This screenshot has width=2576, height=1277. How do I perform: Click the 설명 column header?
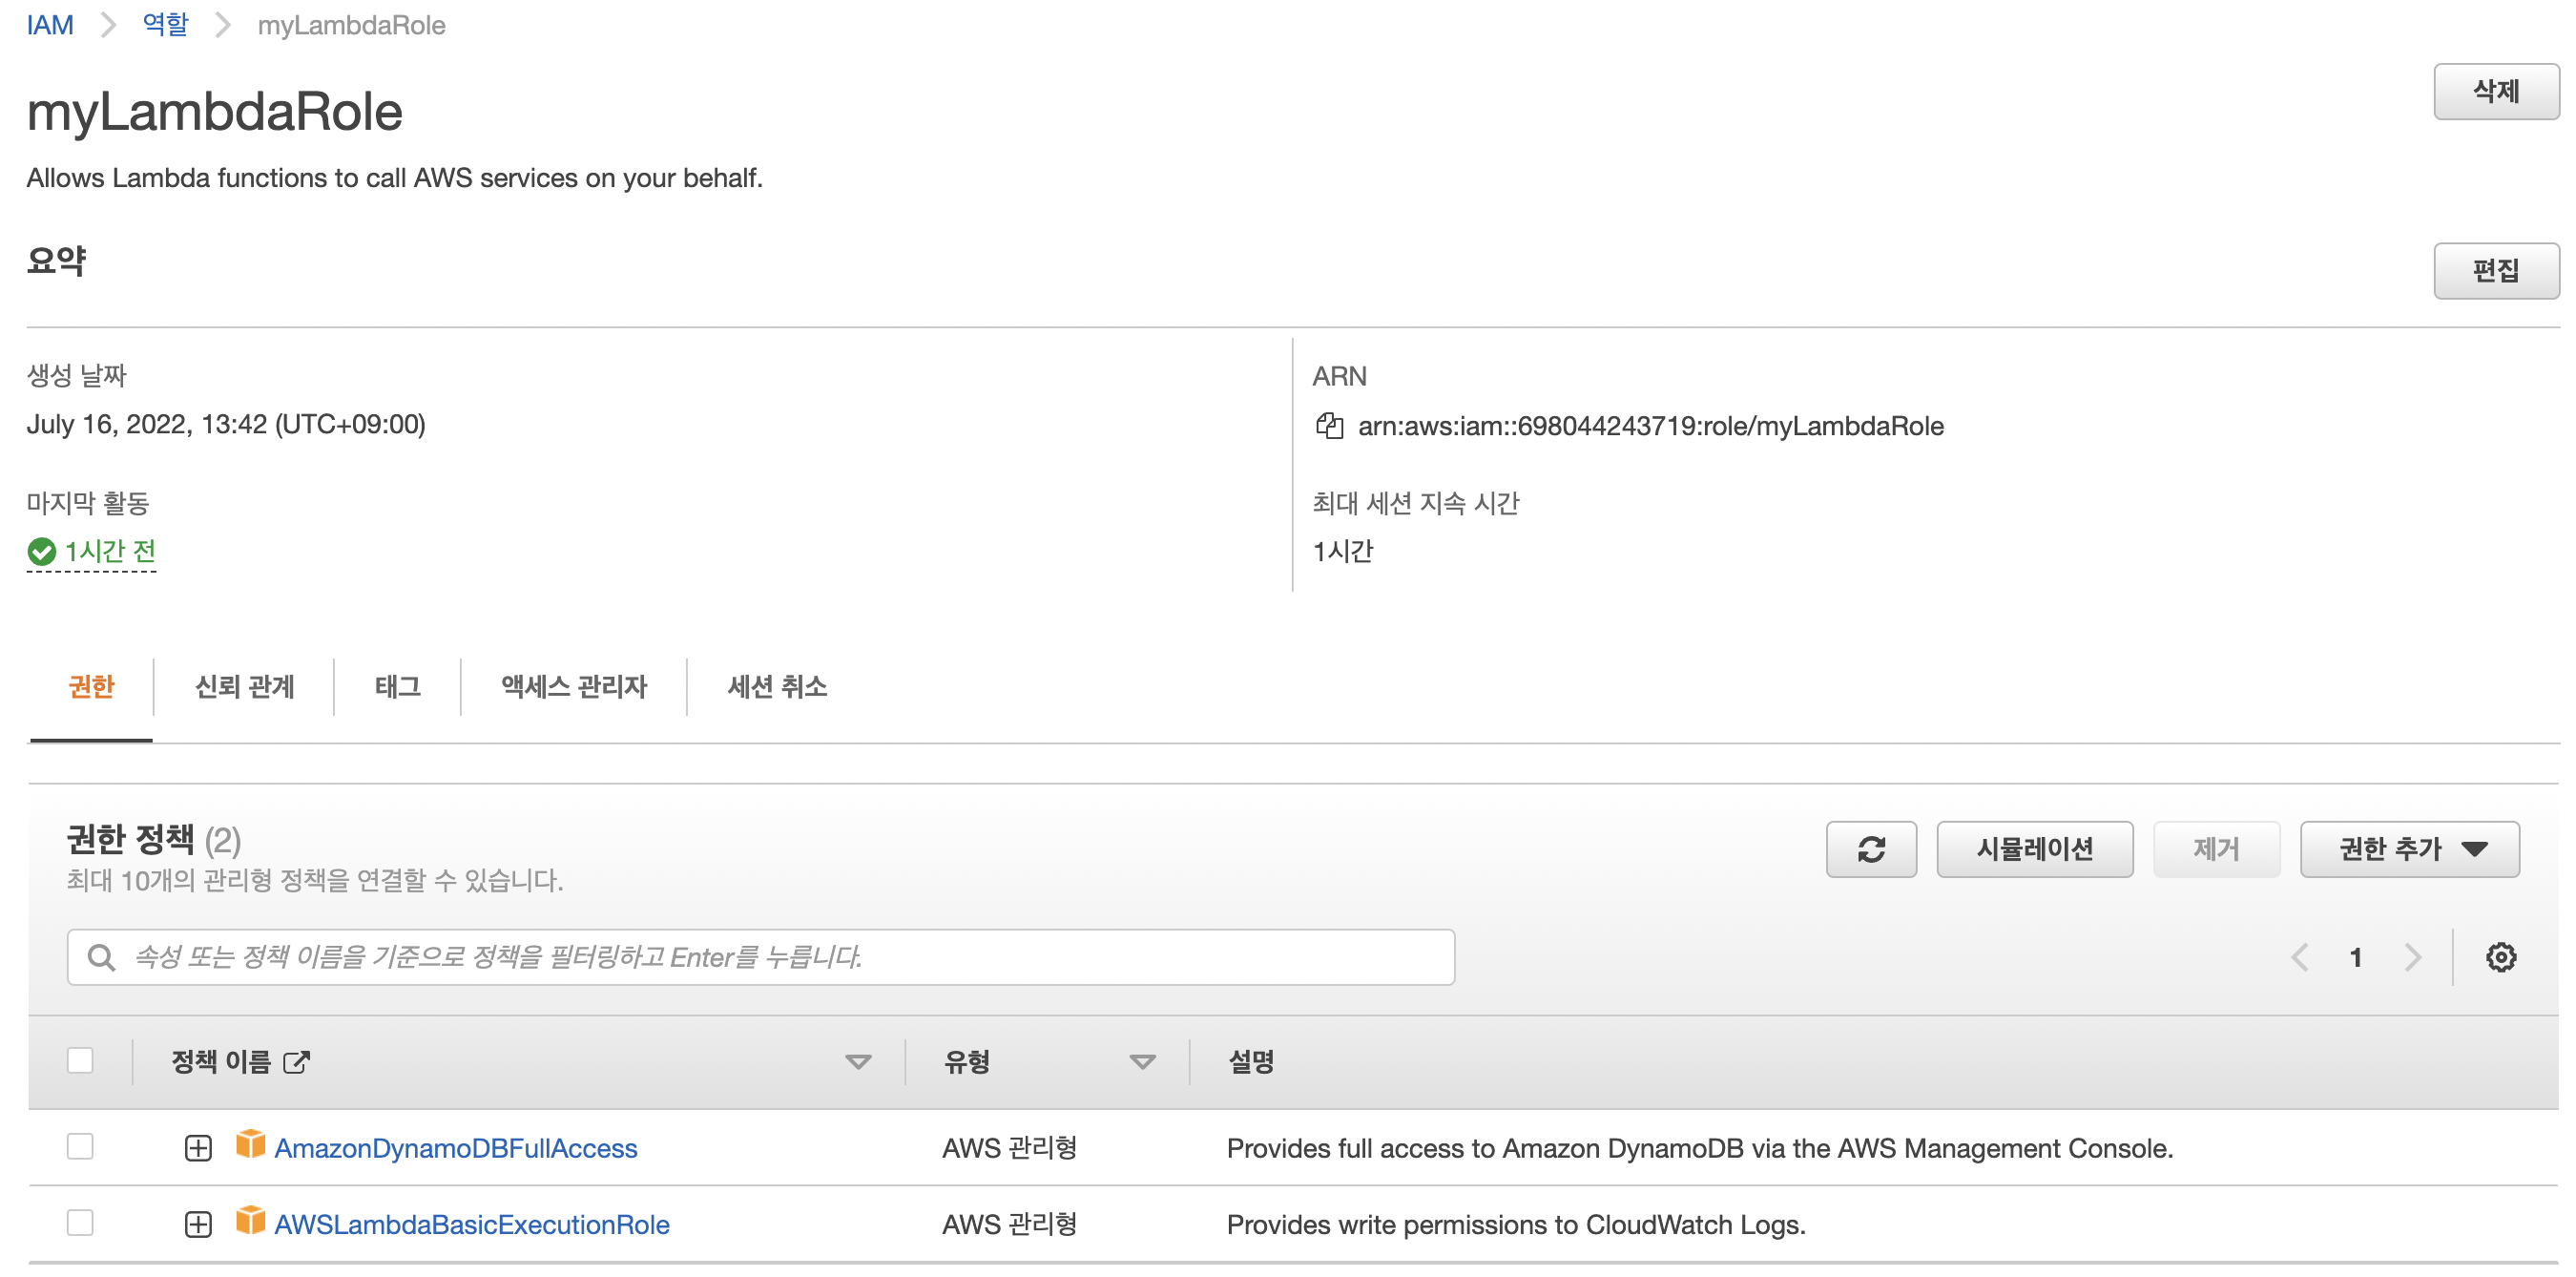click(x=1250, y=1062)
